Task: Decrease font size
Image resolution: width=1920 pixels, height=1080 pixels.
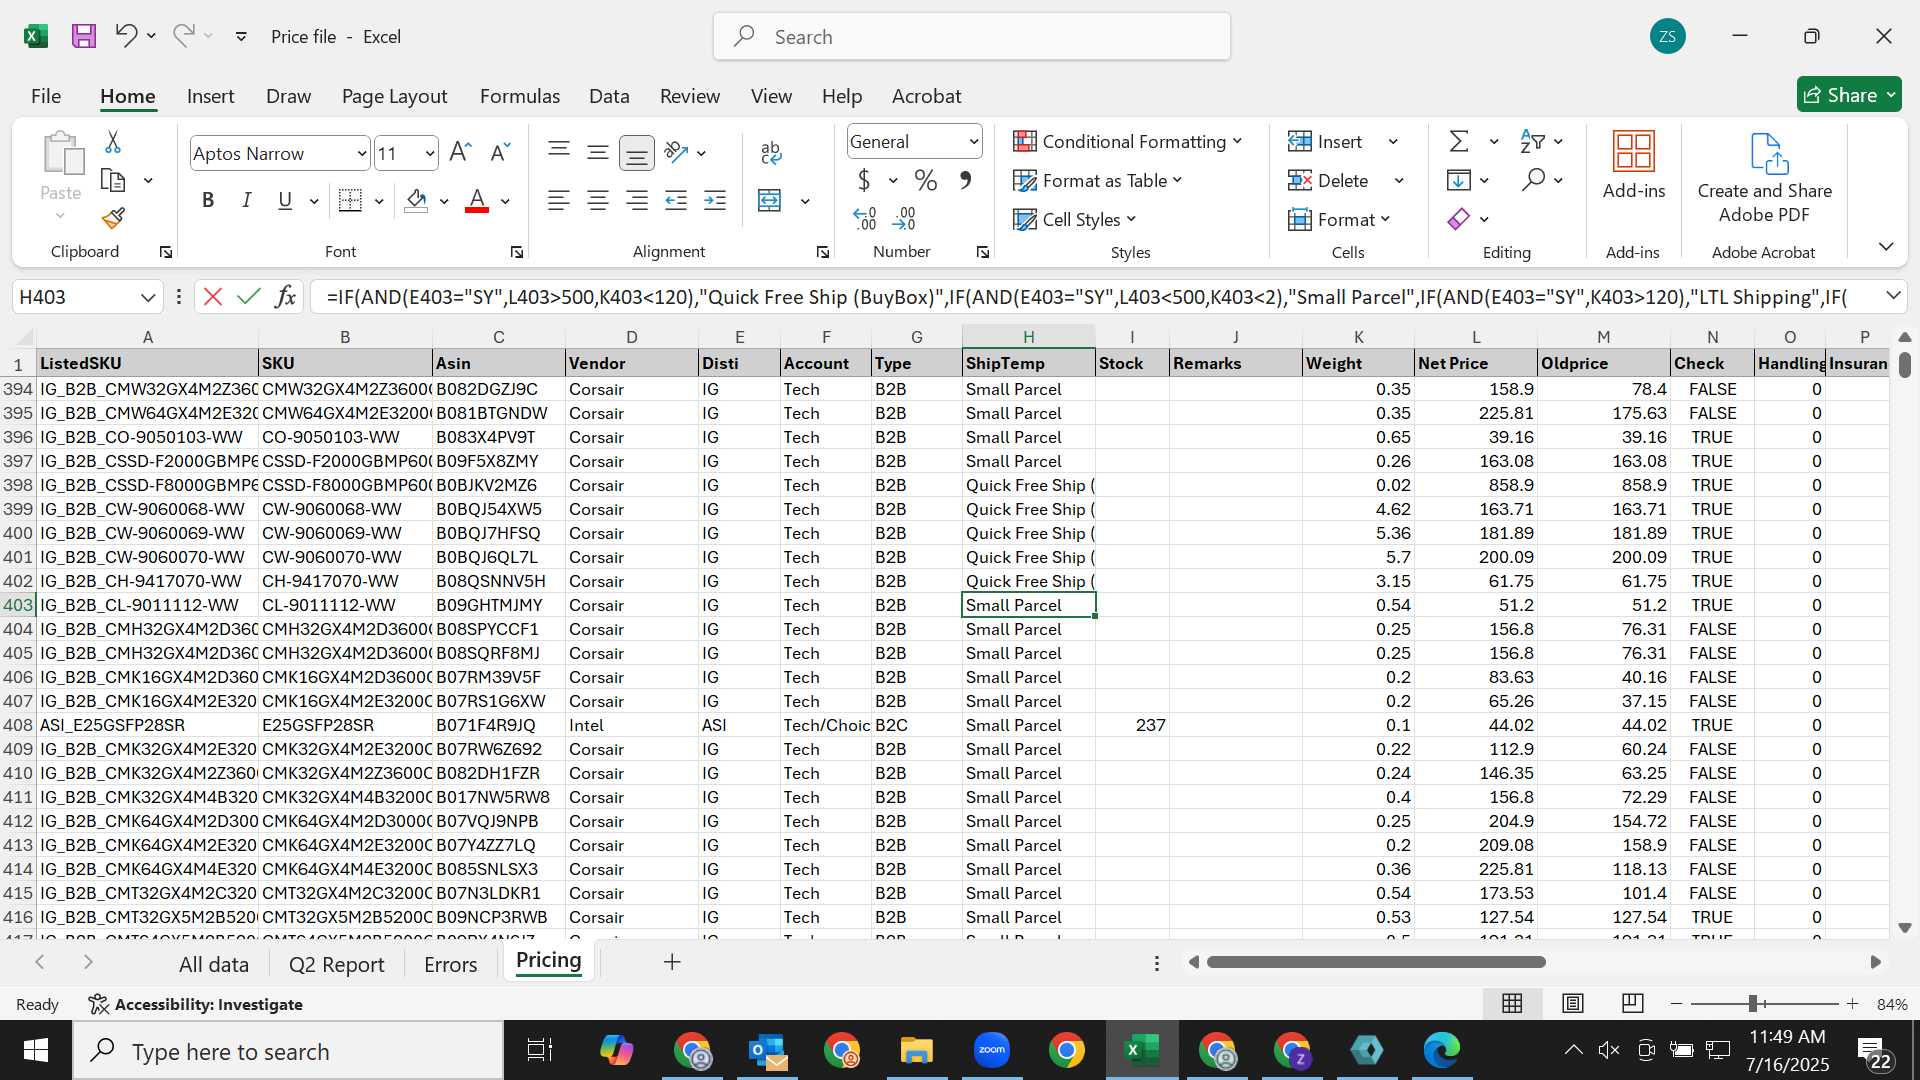Action: (x=500, y=153)
